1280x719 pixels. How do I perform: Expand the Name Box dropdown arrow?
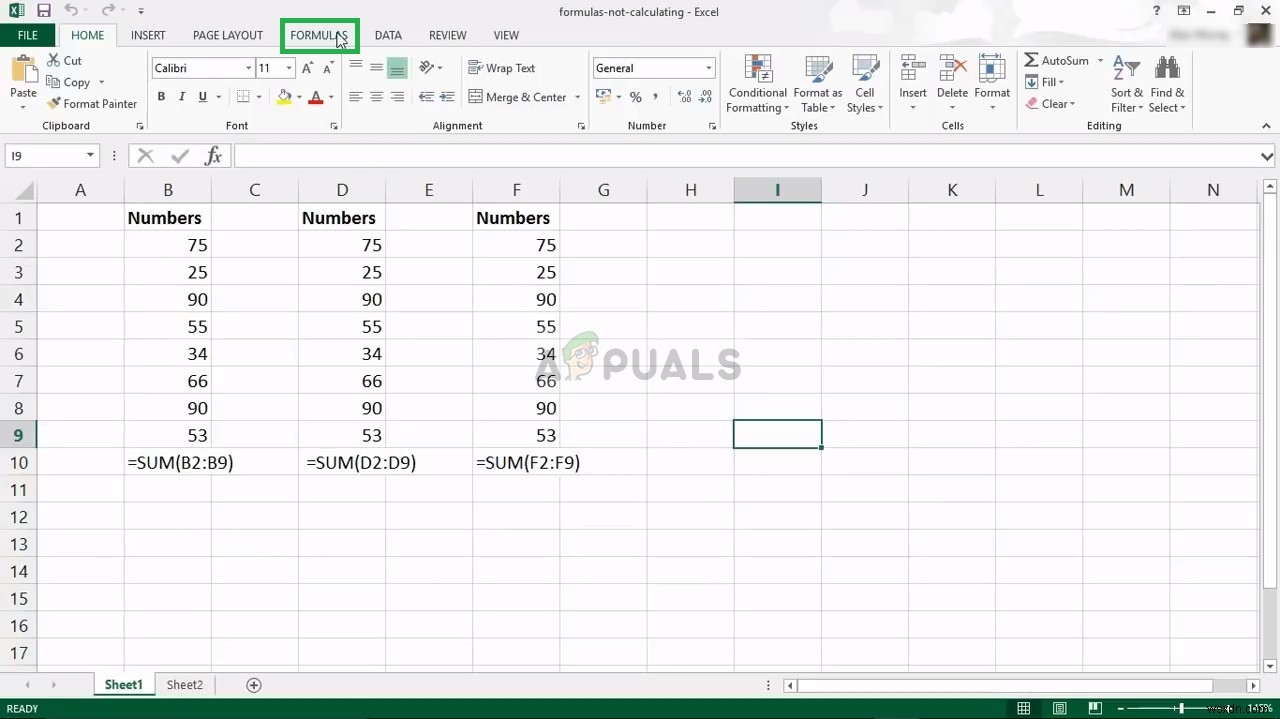pyautogui.click(x=90, y=155)
